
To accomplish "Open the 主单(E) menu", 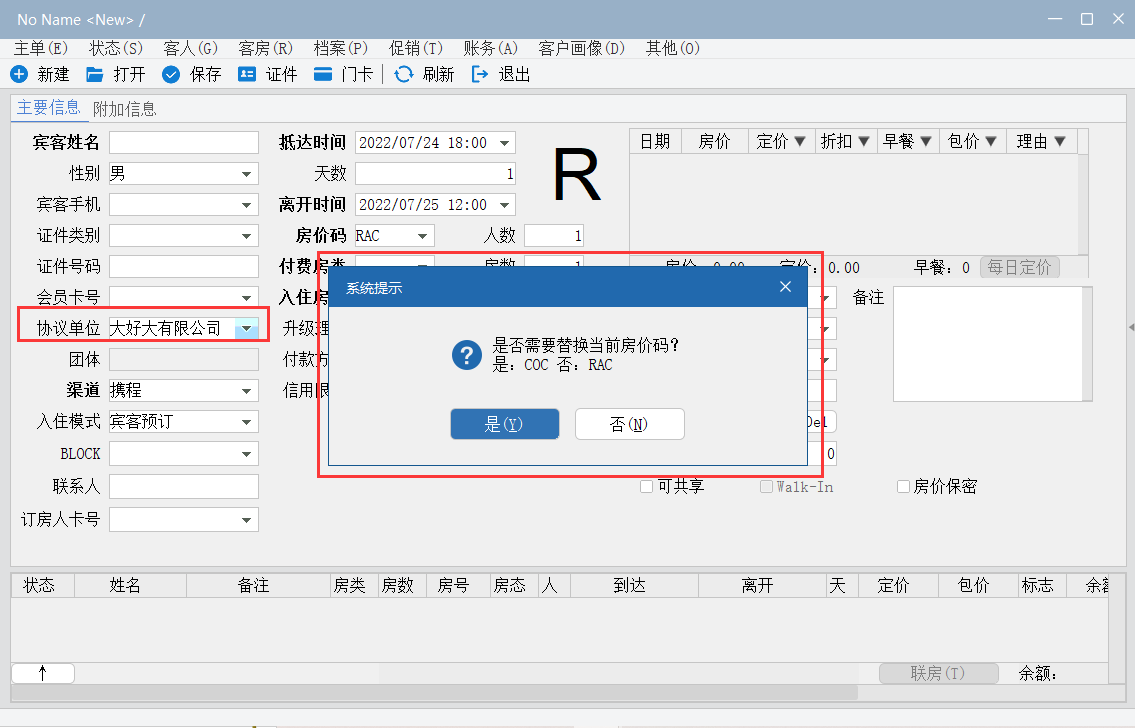I will tap(41, 48).
